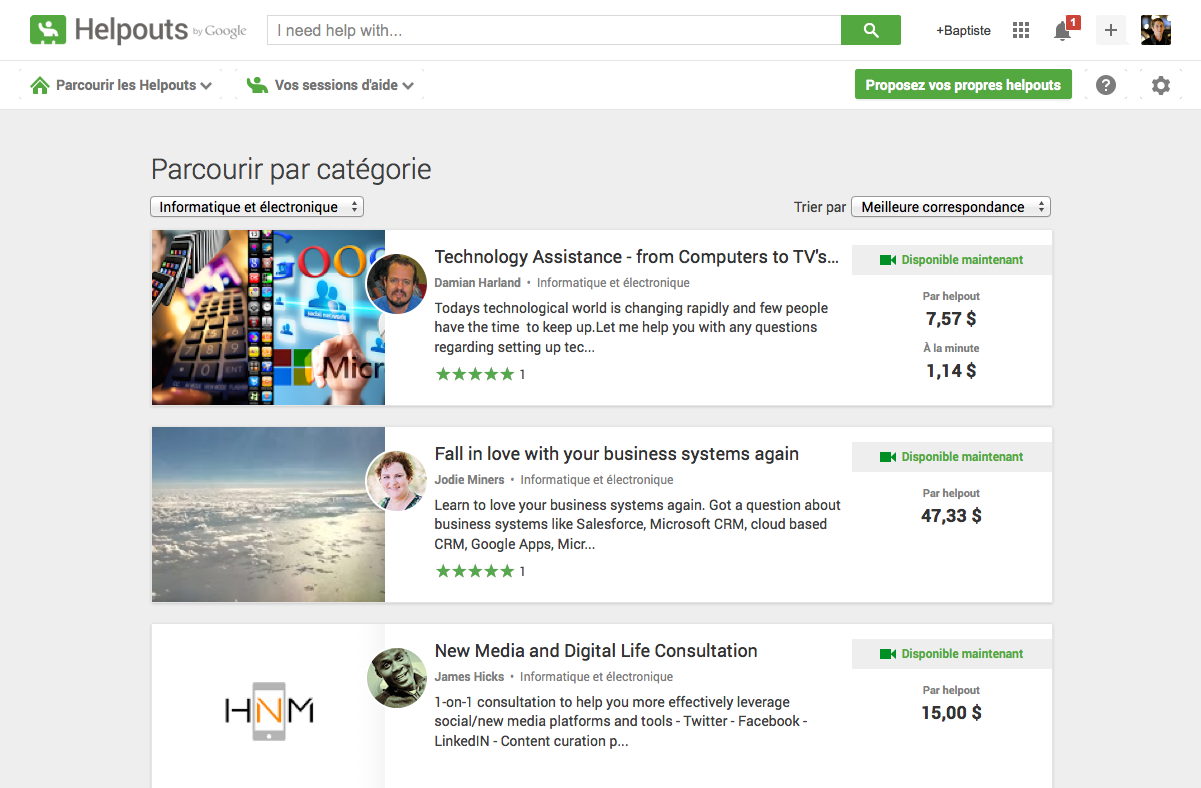1201x788 pixels.
Task: Click James Hicks' profile photo
Action: click(397, 678)
